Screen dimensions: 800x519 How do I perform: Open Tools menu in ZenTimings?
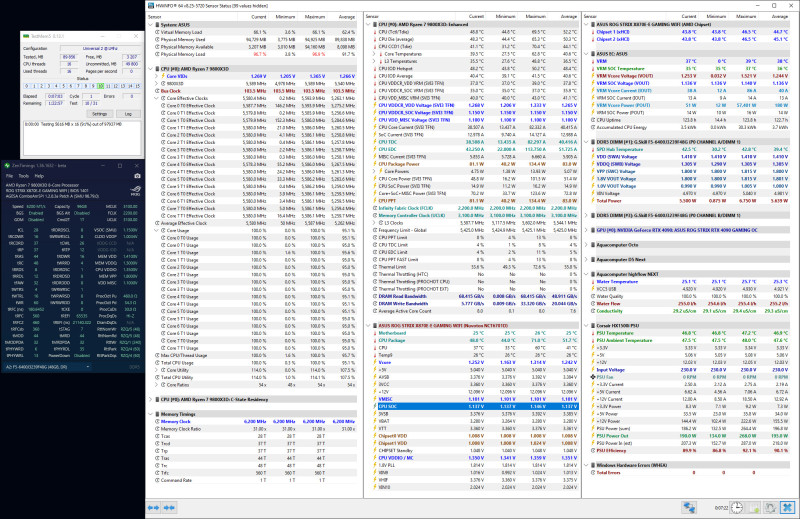[23, 176]
